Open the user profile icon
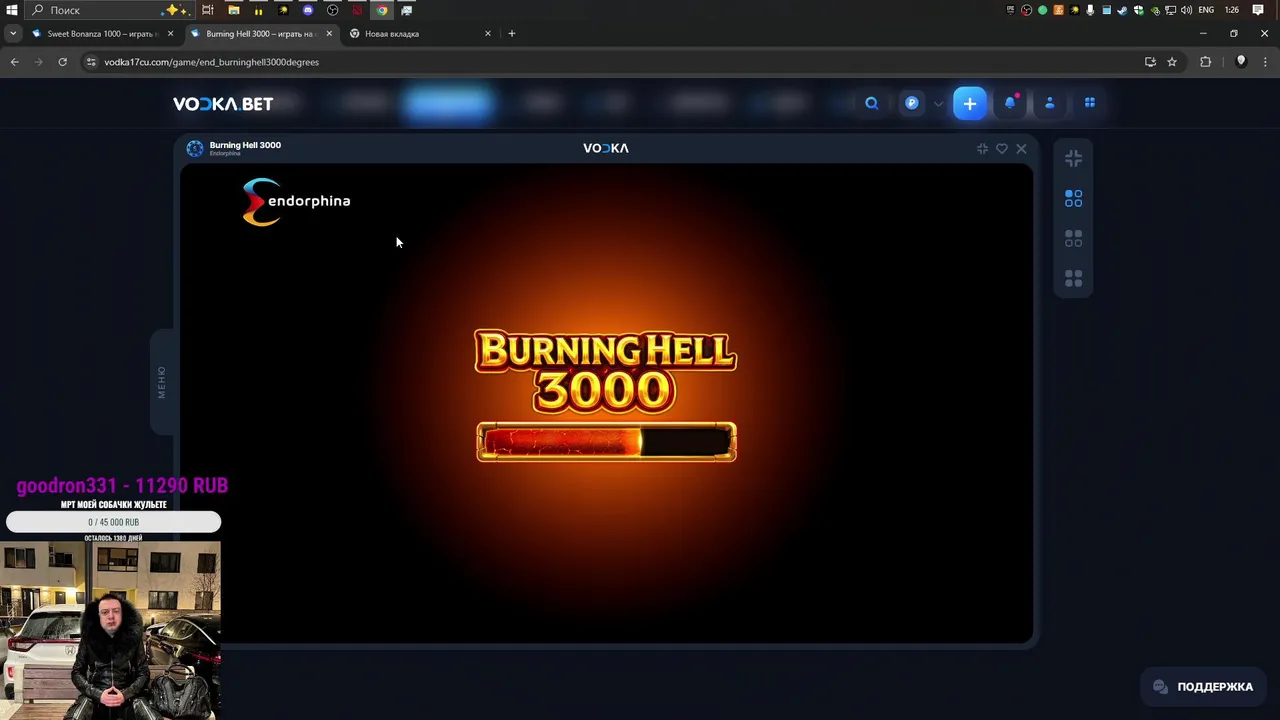The image size is (1280, 720). coord(1050,103)
